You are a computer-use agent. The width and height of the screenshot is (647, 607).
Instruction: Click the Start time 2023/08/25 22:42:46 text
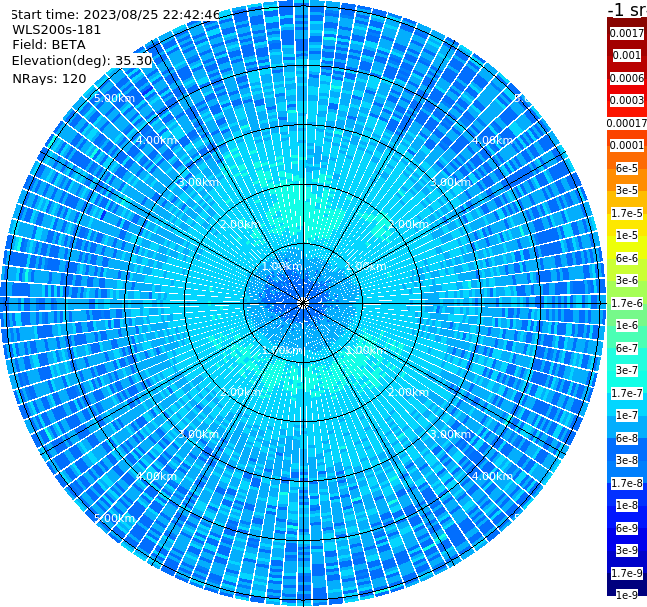click(x=116, y=15)
